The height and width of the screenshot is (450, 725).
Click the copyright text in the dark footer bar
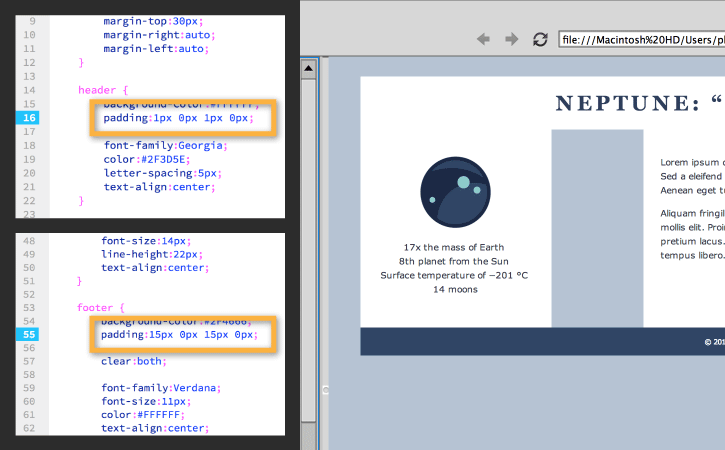pyautogui.click(x=714, y=342)
